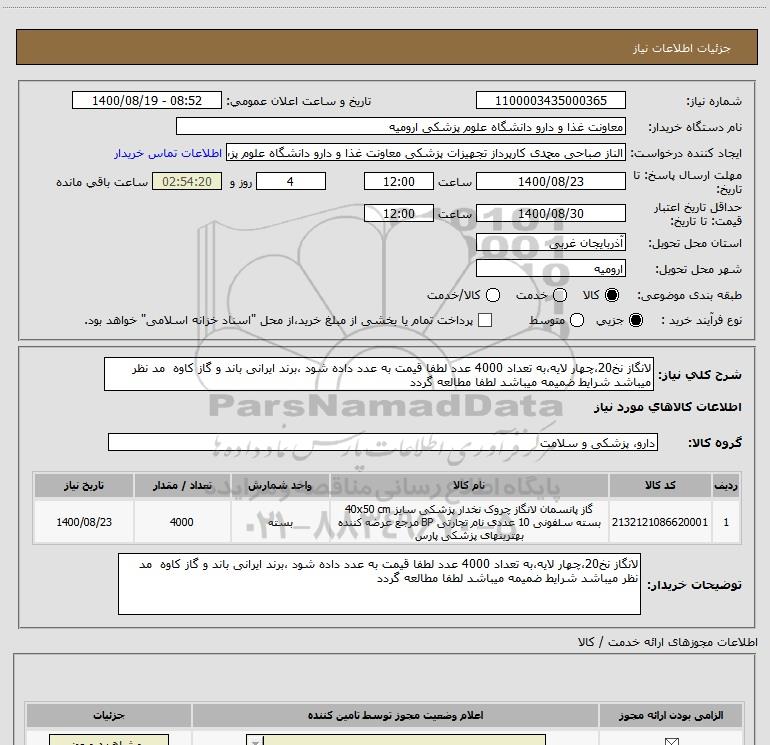
Task: Click the remaining time 02:54:20 countdown field
Action: (187, 181)
